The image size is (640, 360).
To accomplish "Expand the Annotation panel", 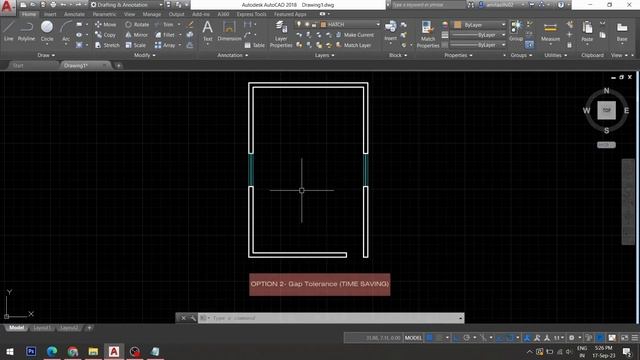I will coord(232,55).
